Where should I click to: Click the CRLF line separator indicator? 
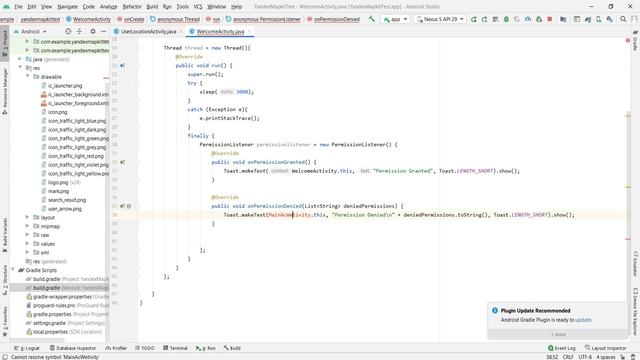click(x=568, y=357)
